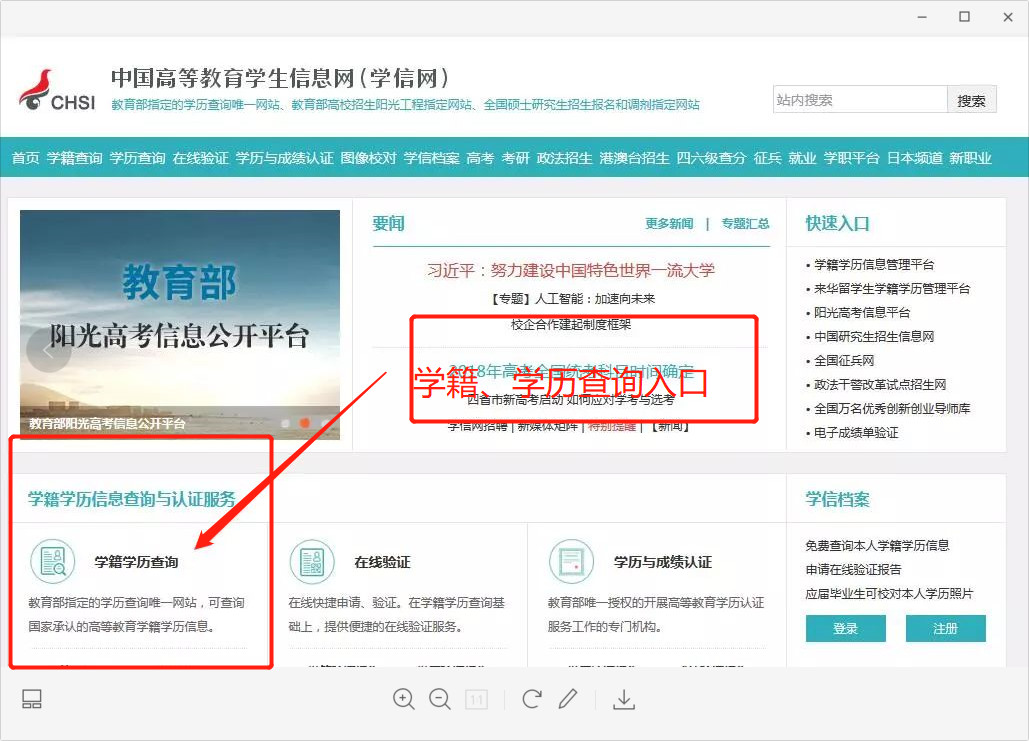Open the 高考 navigation item
This screenshot has width=1029, height=741.
point(480,158)
